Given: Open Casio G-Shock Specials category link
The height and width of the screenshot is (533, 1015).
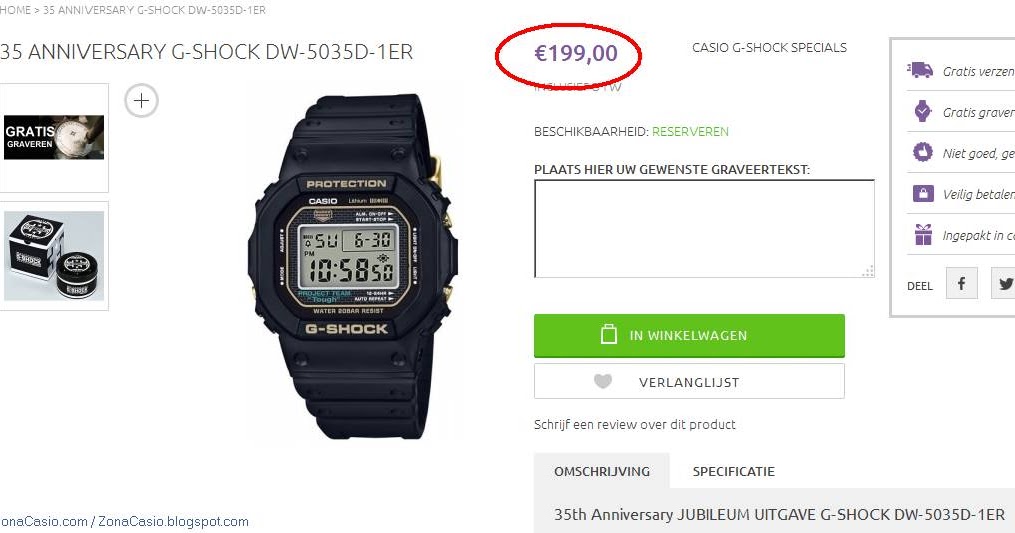Looking at the screenshot, I should click(x=769, y=47).
